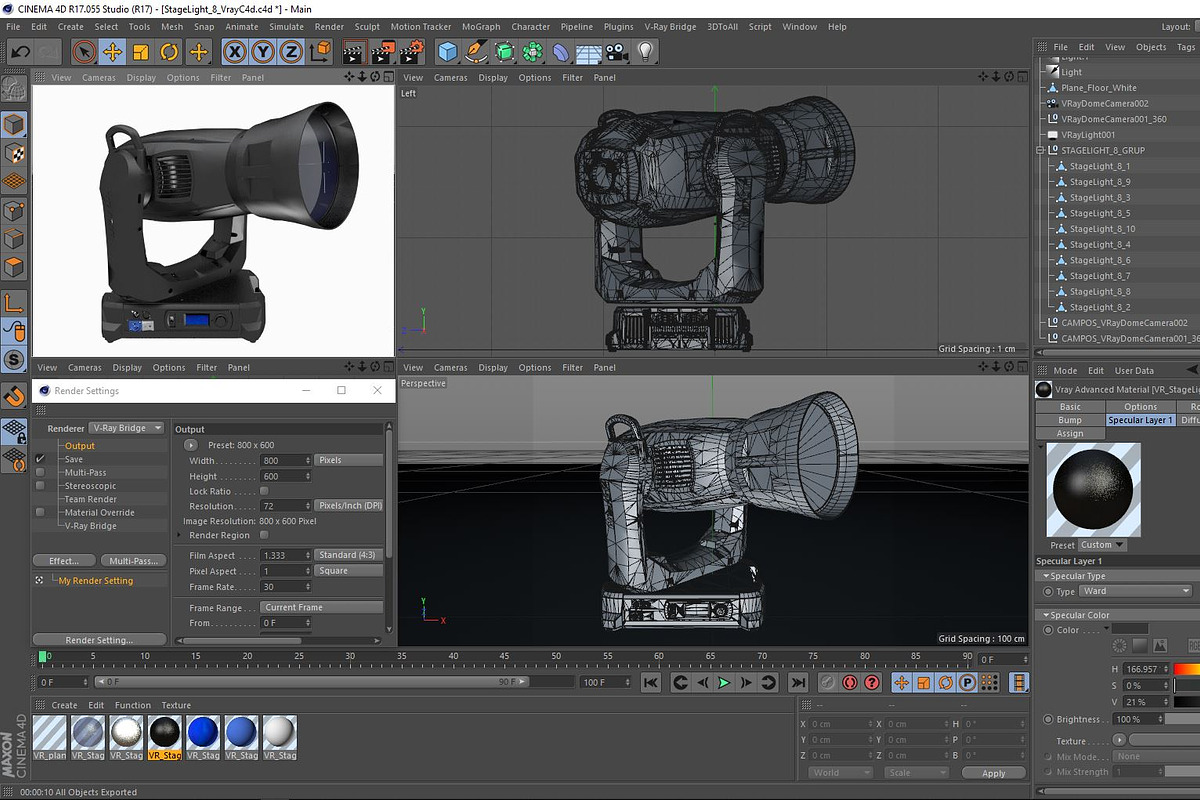Enable Material Override checkbox
This screenshot has width=1200, height=800.
click(40, 512)
